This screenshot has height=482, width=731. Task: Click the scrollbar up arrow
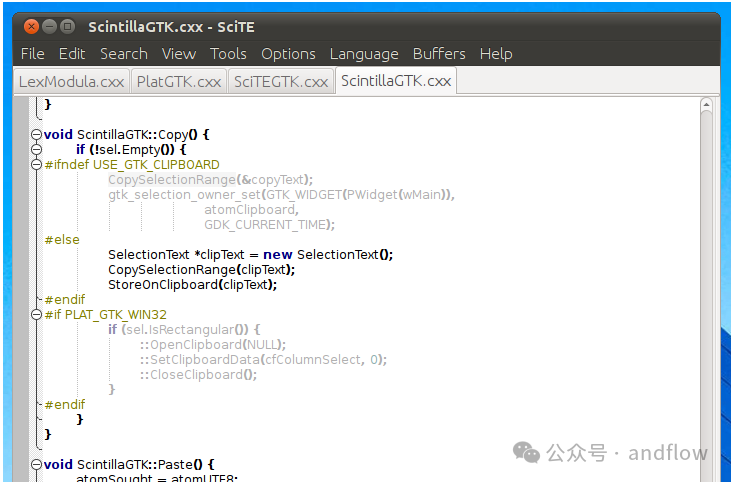[x=706, y=104]
